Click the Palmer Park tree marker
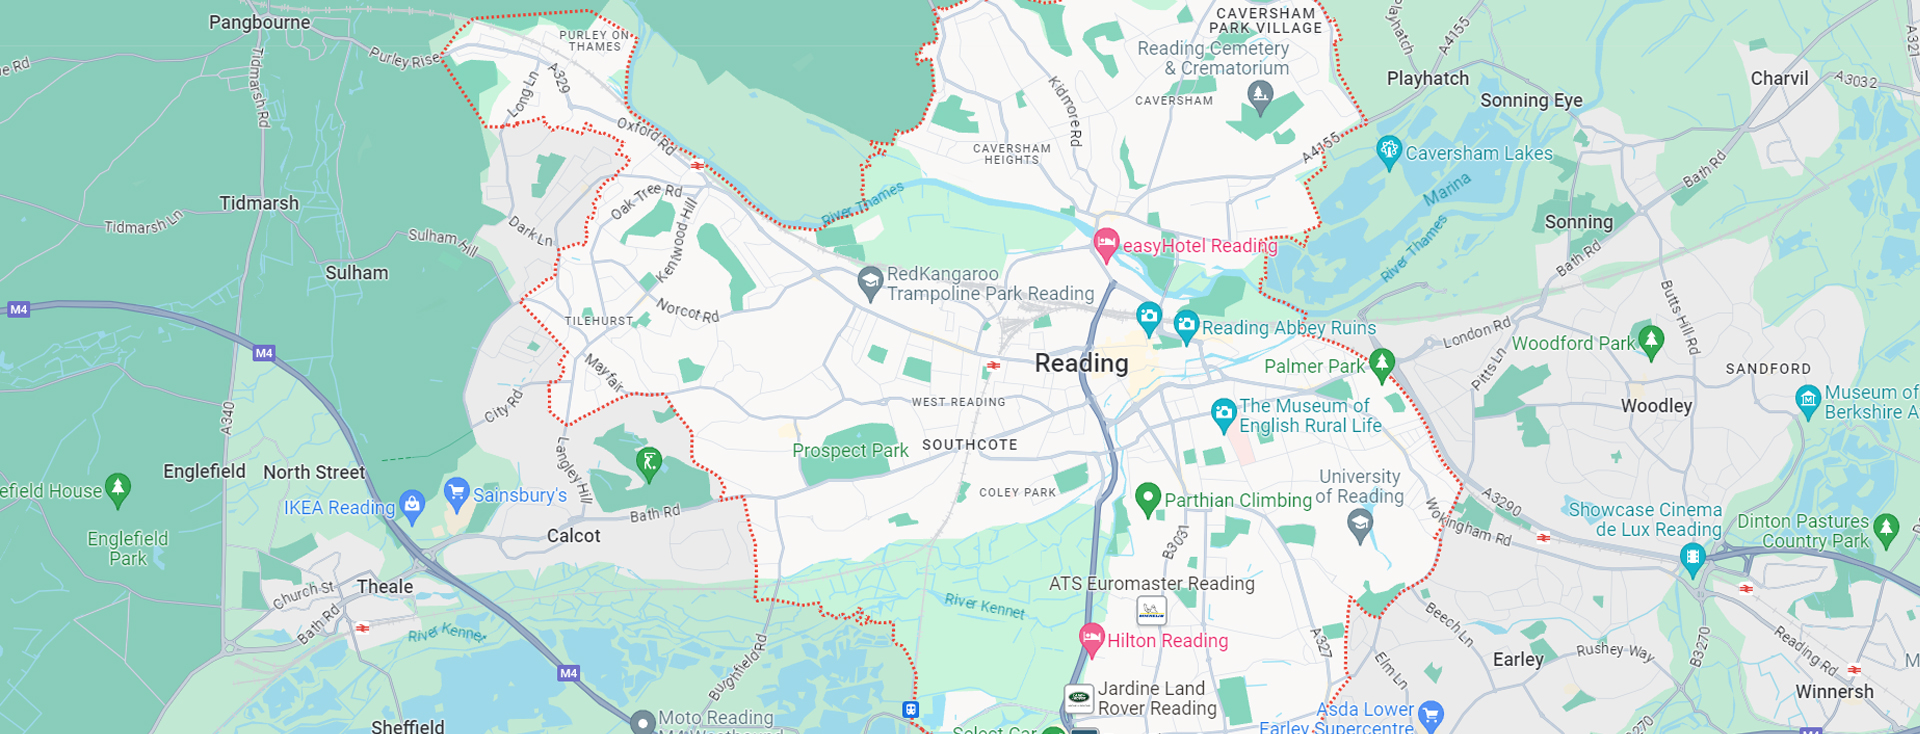The width and height of the screenshot is (1920, 734). pyautogui.click(x=1382, y=364)
